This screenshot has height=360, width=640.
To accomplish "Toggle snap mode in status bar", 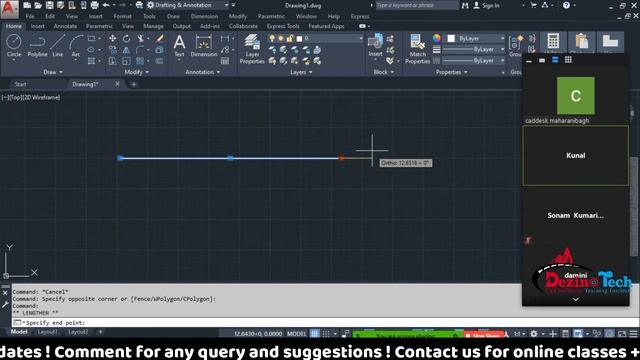I will 326,333.
